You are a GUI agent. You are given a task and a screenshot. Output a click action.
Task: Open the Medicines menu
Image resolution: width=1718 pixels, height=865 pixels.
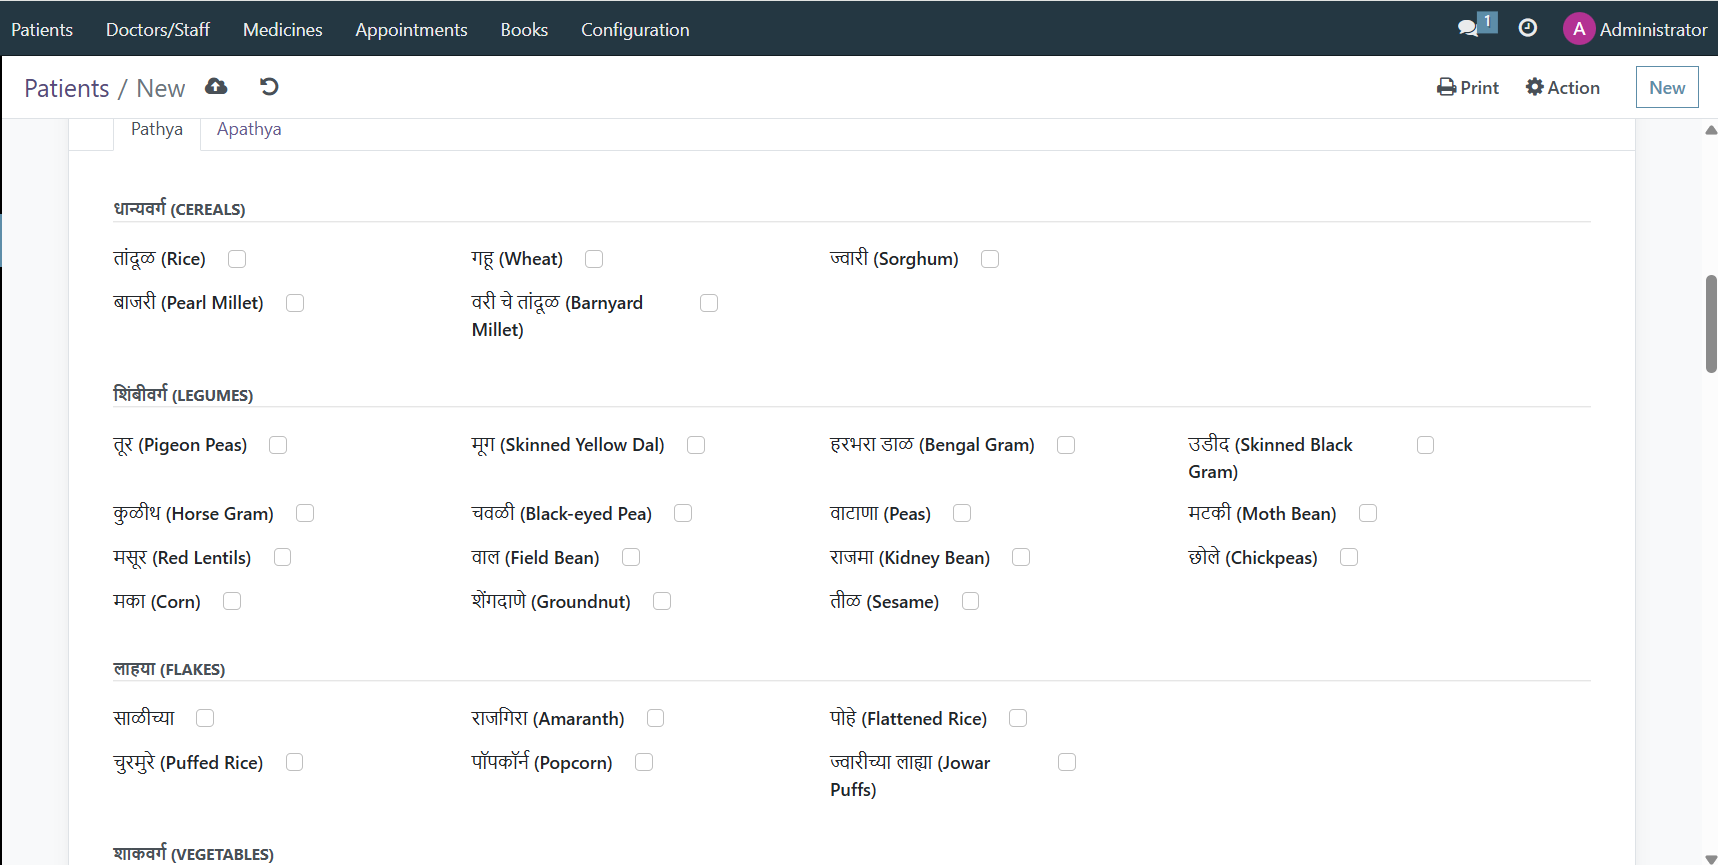282,29
